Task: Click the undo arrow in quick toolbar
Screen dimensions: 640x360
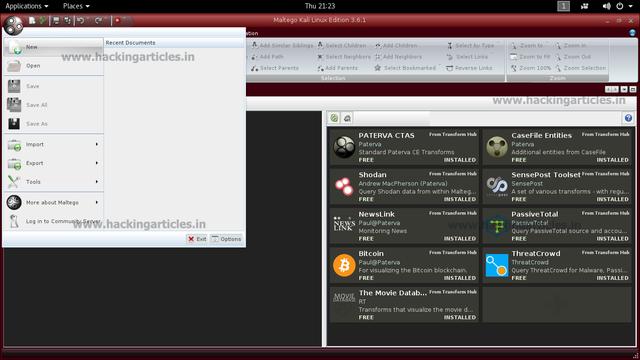Action: point(81,20)
